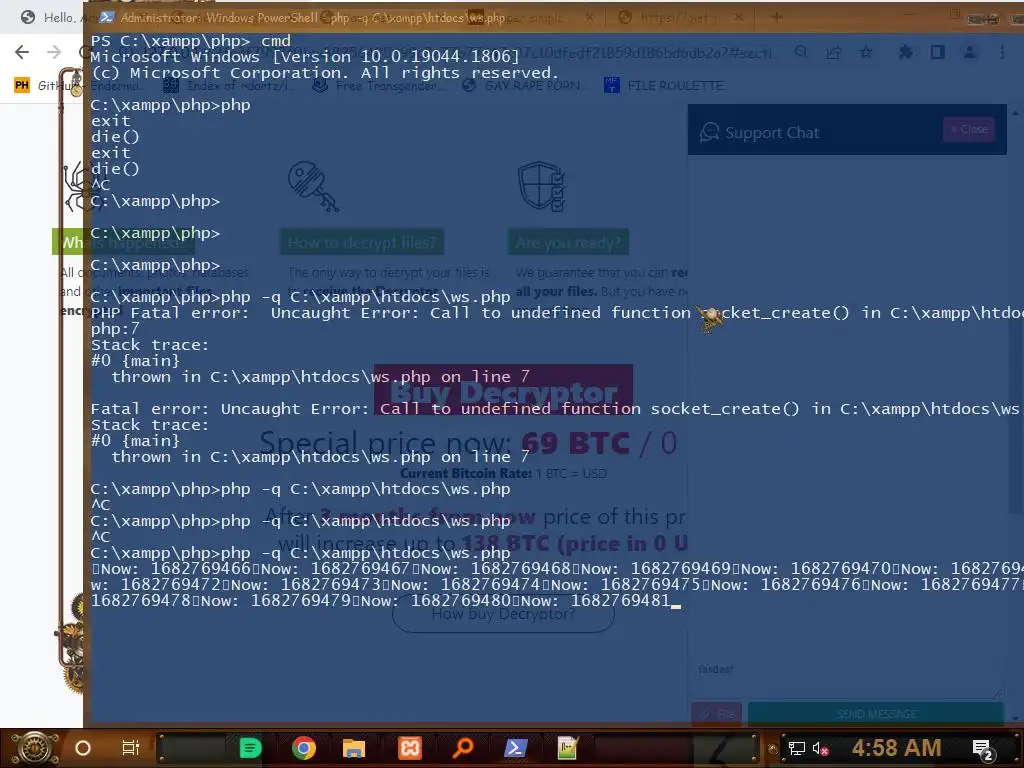Open the Chrome extensions puzzle icon
Viewport: 1024px width, 768px height.
point(905,52)
